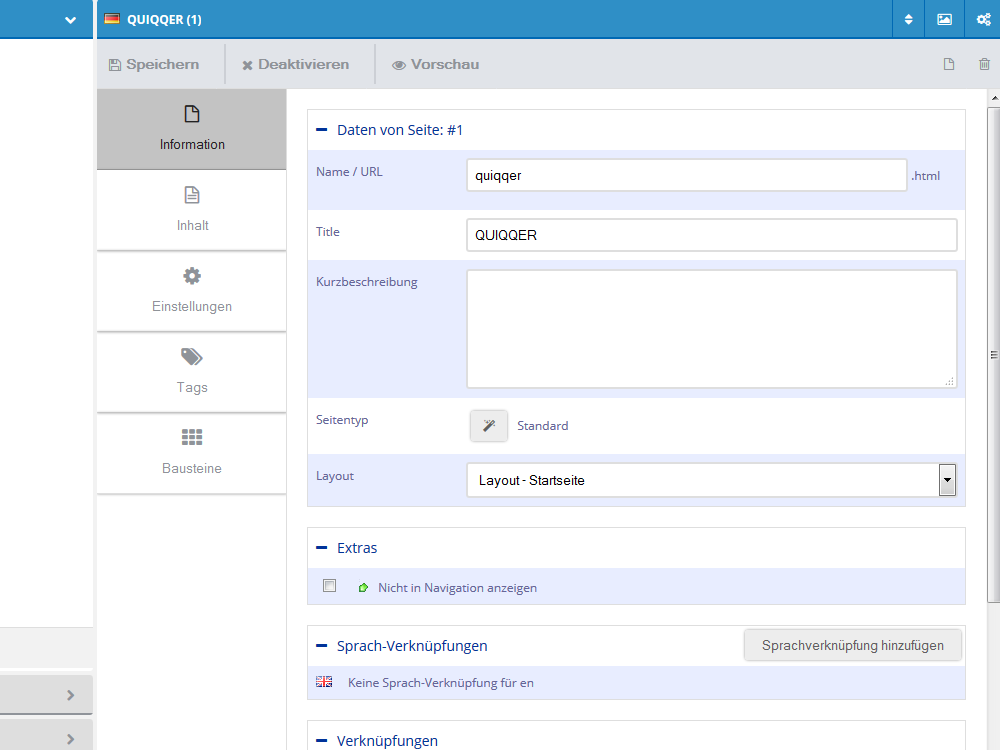Click Keine Sprach-Verknüpfung für en text
This screenshot has height=750, width=1000.
point(441,682)
